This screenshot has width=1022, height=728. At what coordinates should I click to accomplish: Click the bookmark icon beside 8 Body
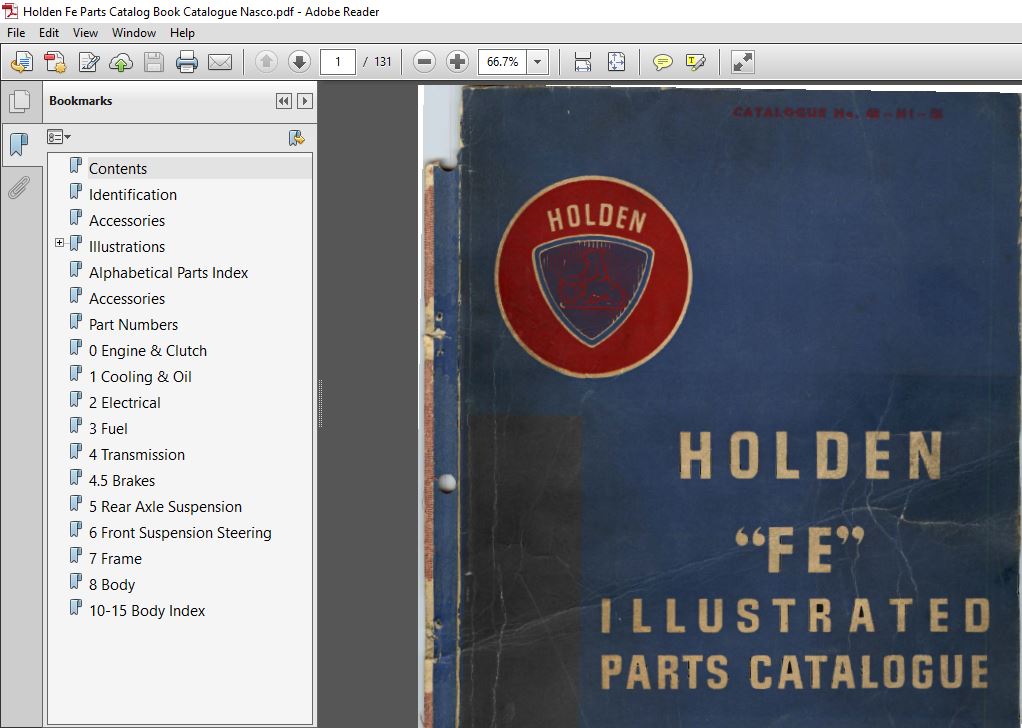(76, 582)
